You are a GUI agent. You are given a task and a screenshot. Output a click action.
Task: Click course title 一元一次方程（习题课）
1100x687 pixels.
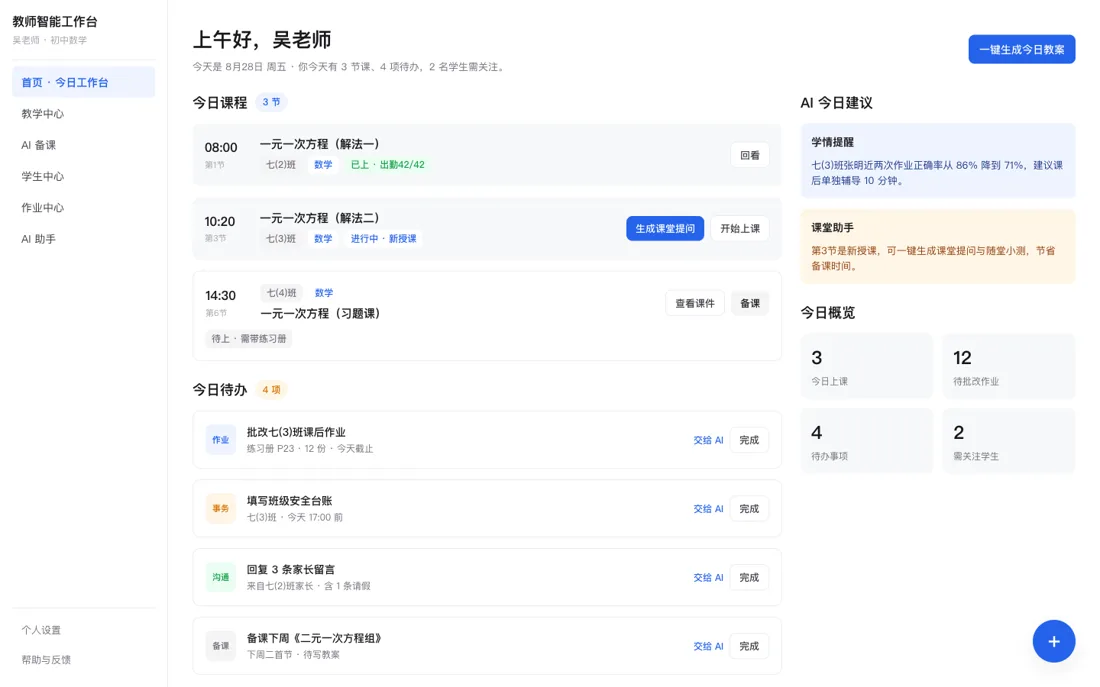[321, 314]
